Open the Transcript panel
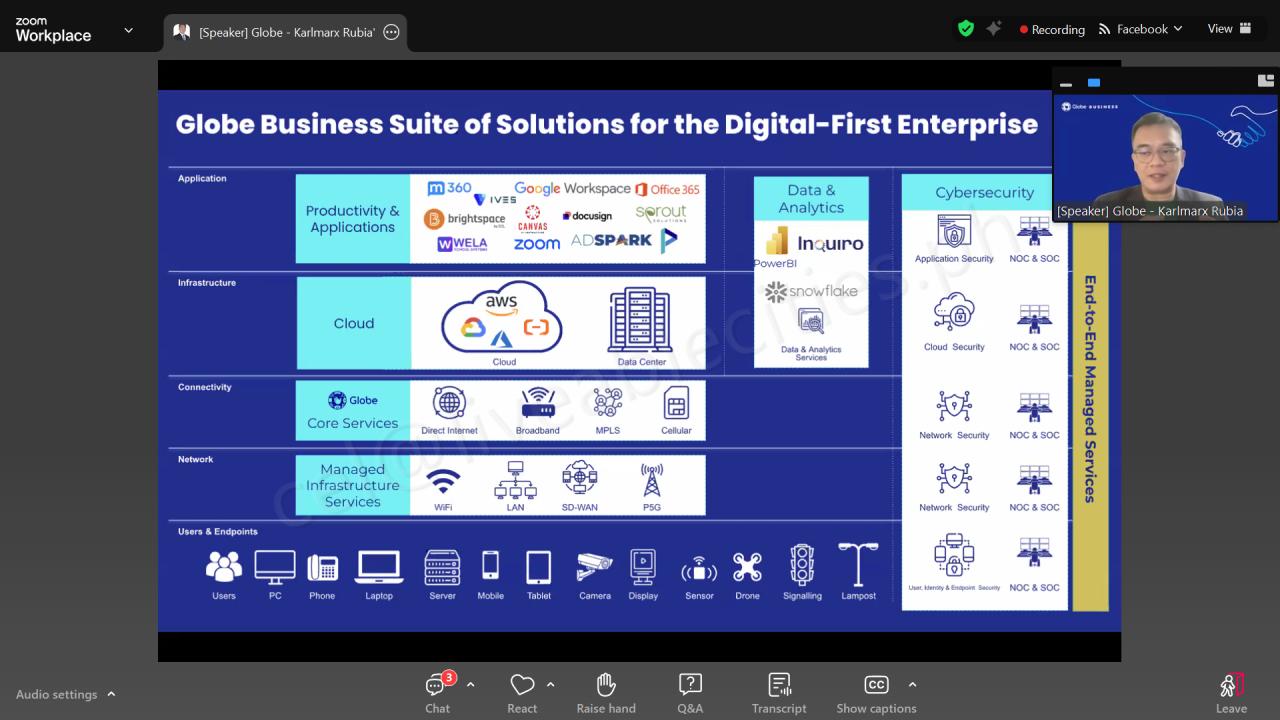The image size is (1280, 720). pos(779,693)
